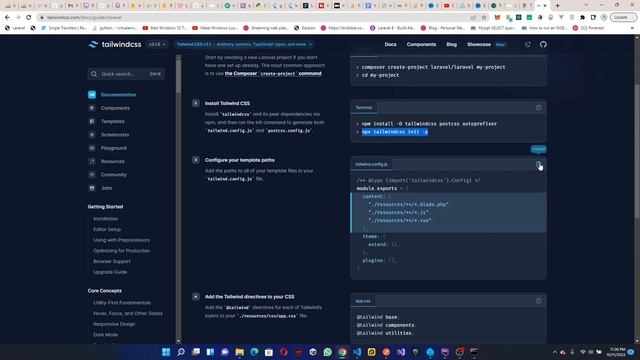This screenshot has width=640, height=360.
Task: Open Showcase in the top navigation
Action: point(479,44)
